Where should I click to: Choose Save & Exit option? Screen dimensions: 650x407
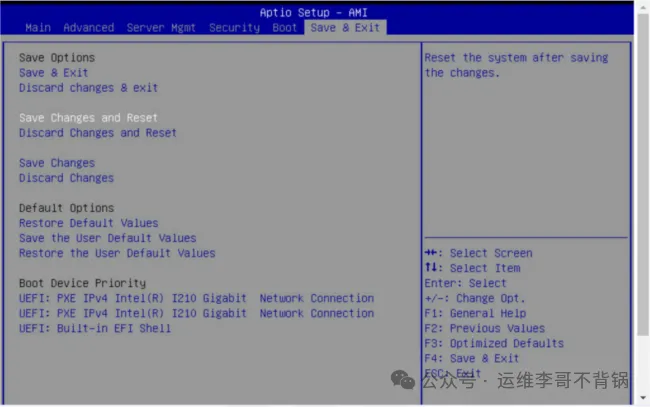click(53, 73)
